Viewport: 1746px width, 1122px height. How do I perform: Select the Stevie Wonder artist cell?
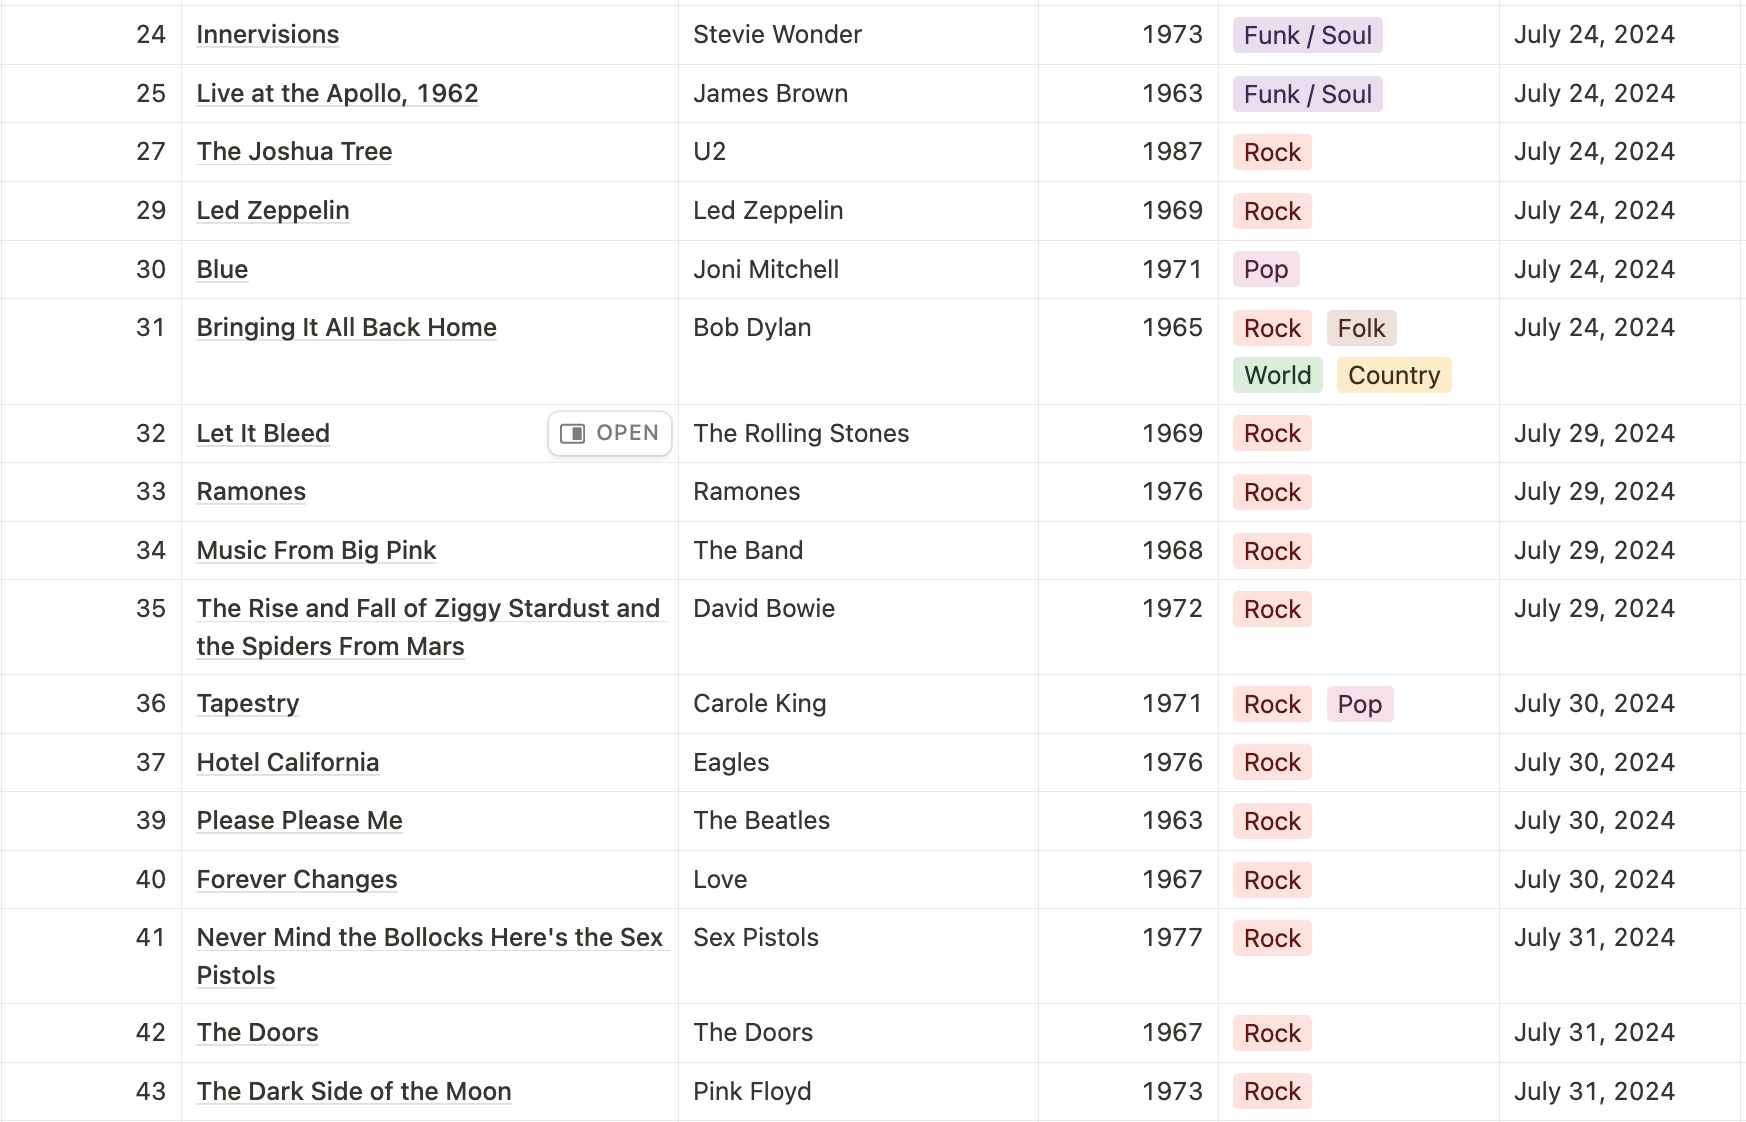[x=858, y=35]
